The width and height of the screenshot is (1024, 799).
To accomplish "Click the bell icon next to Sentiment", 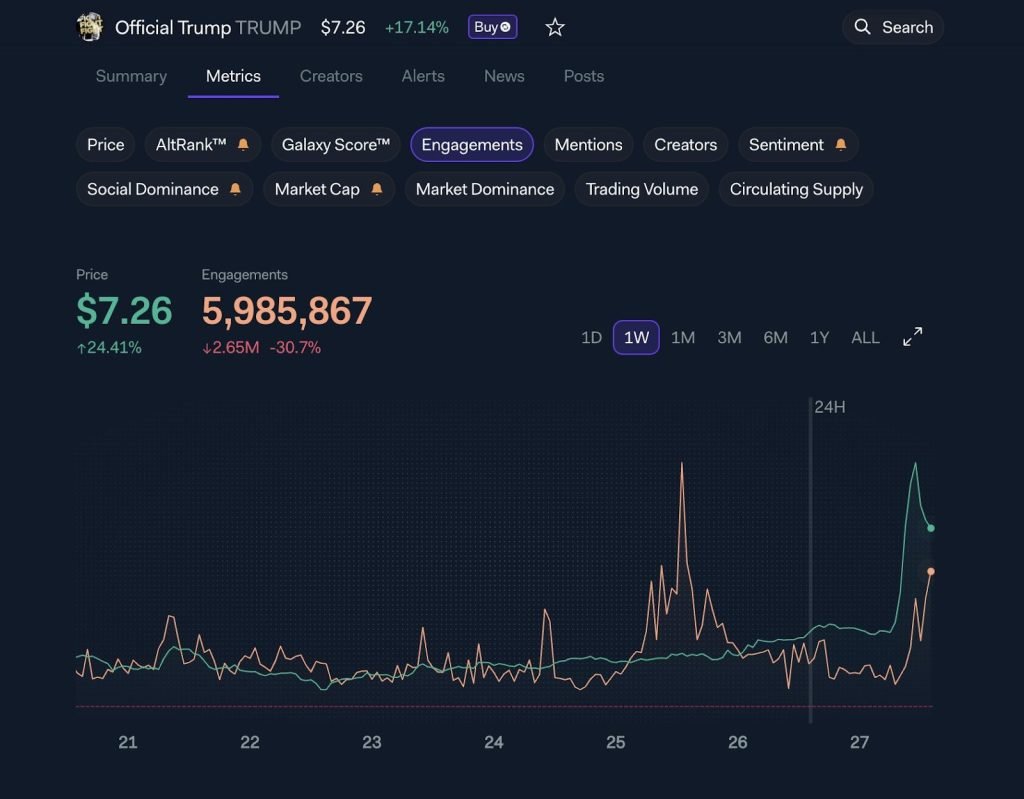I will (841, 143).
